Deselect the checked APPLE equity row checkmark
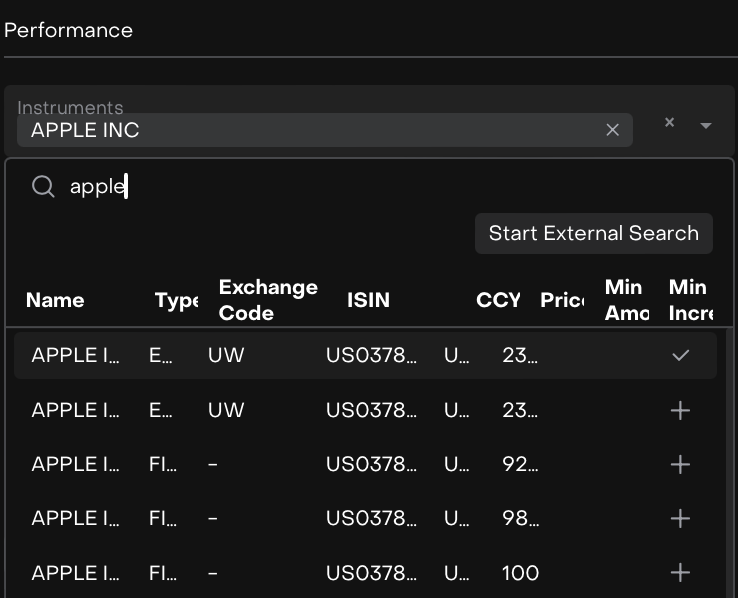This screenshot has height=598, width=738. (680, 356)
